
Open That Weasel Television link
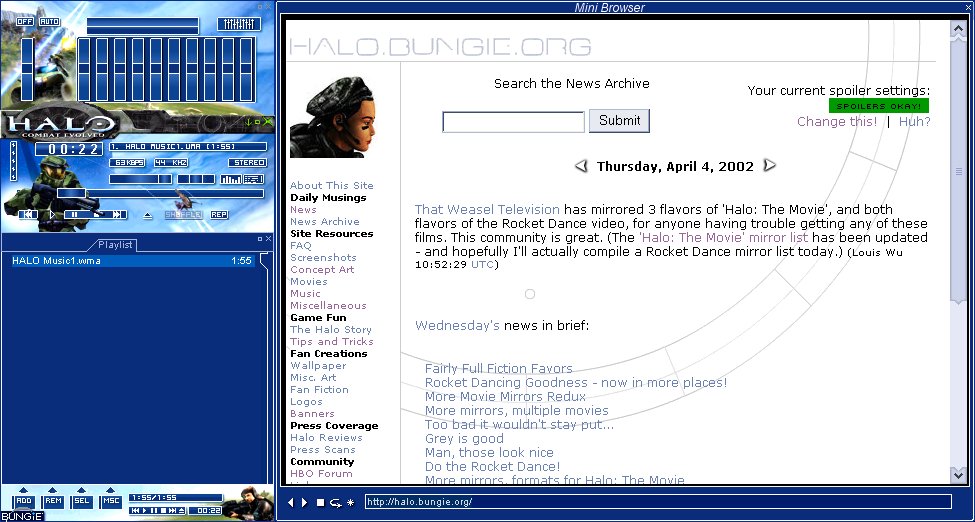(487, 209)
